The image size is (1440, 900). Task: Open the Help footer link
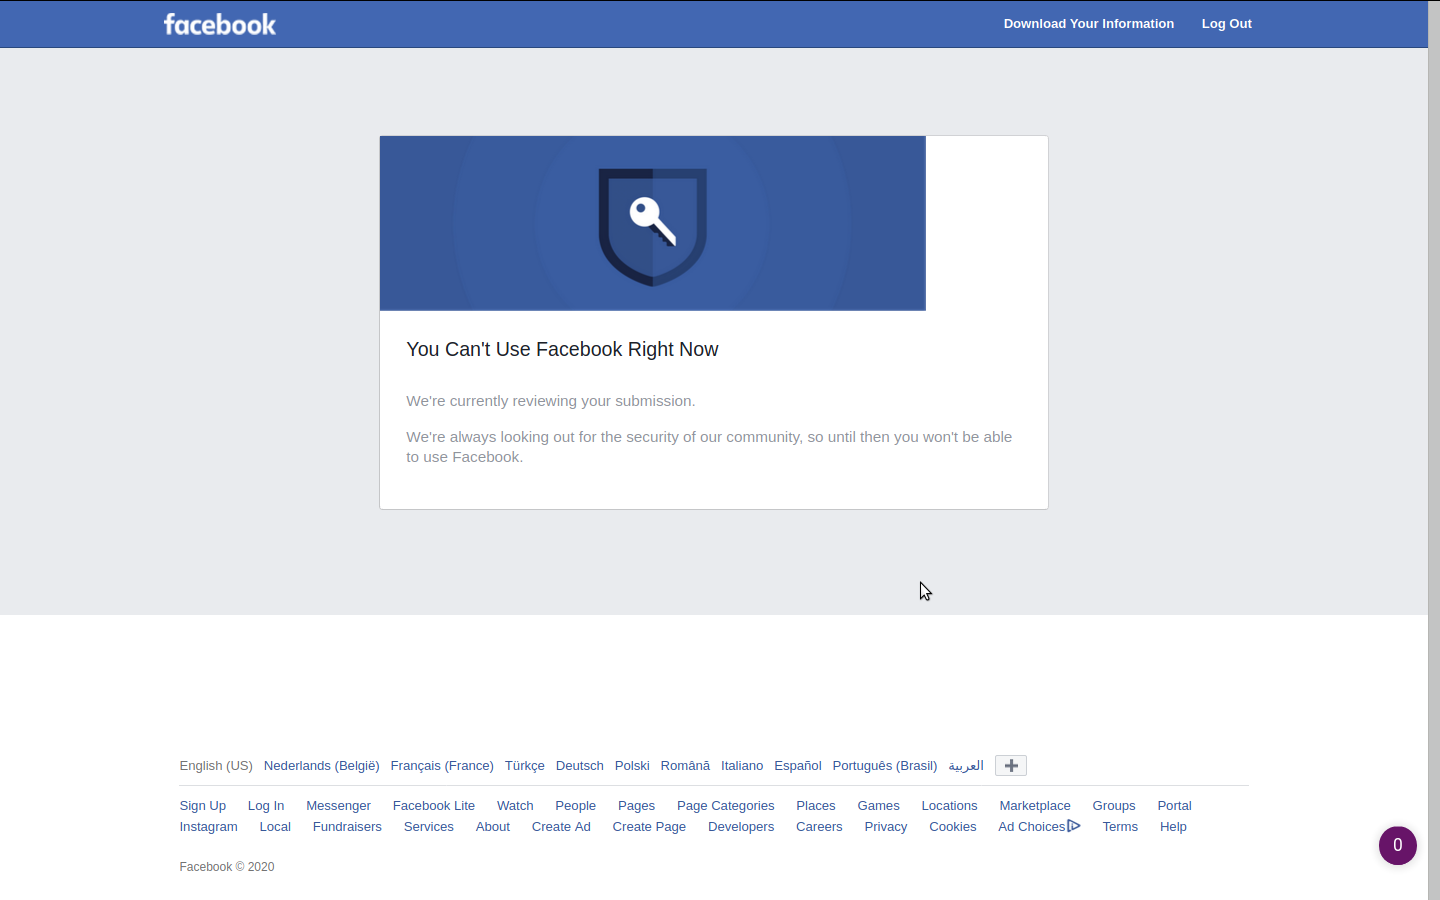click(1173, 827)
